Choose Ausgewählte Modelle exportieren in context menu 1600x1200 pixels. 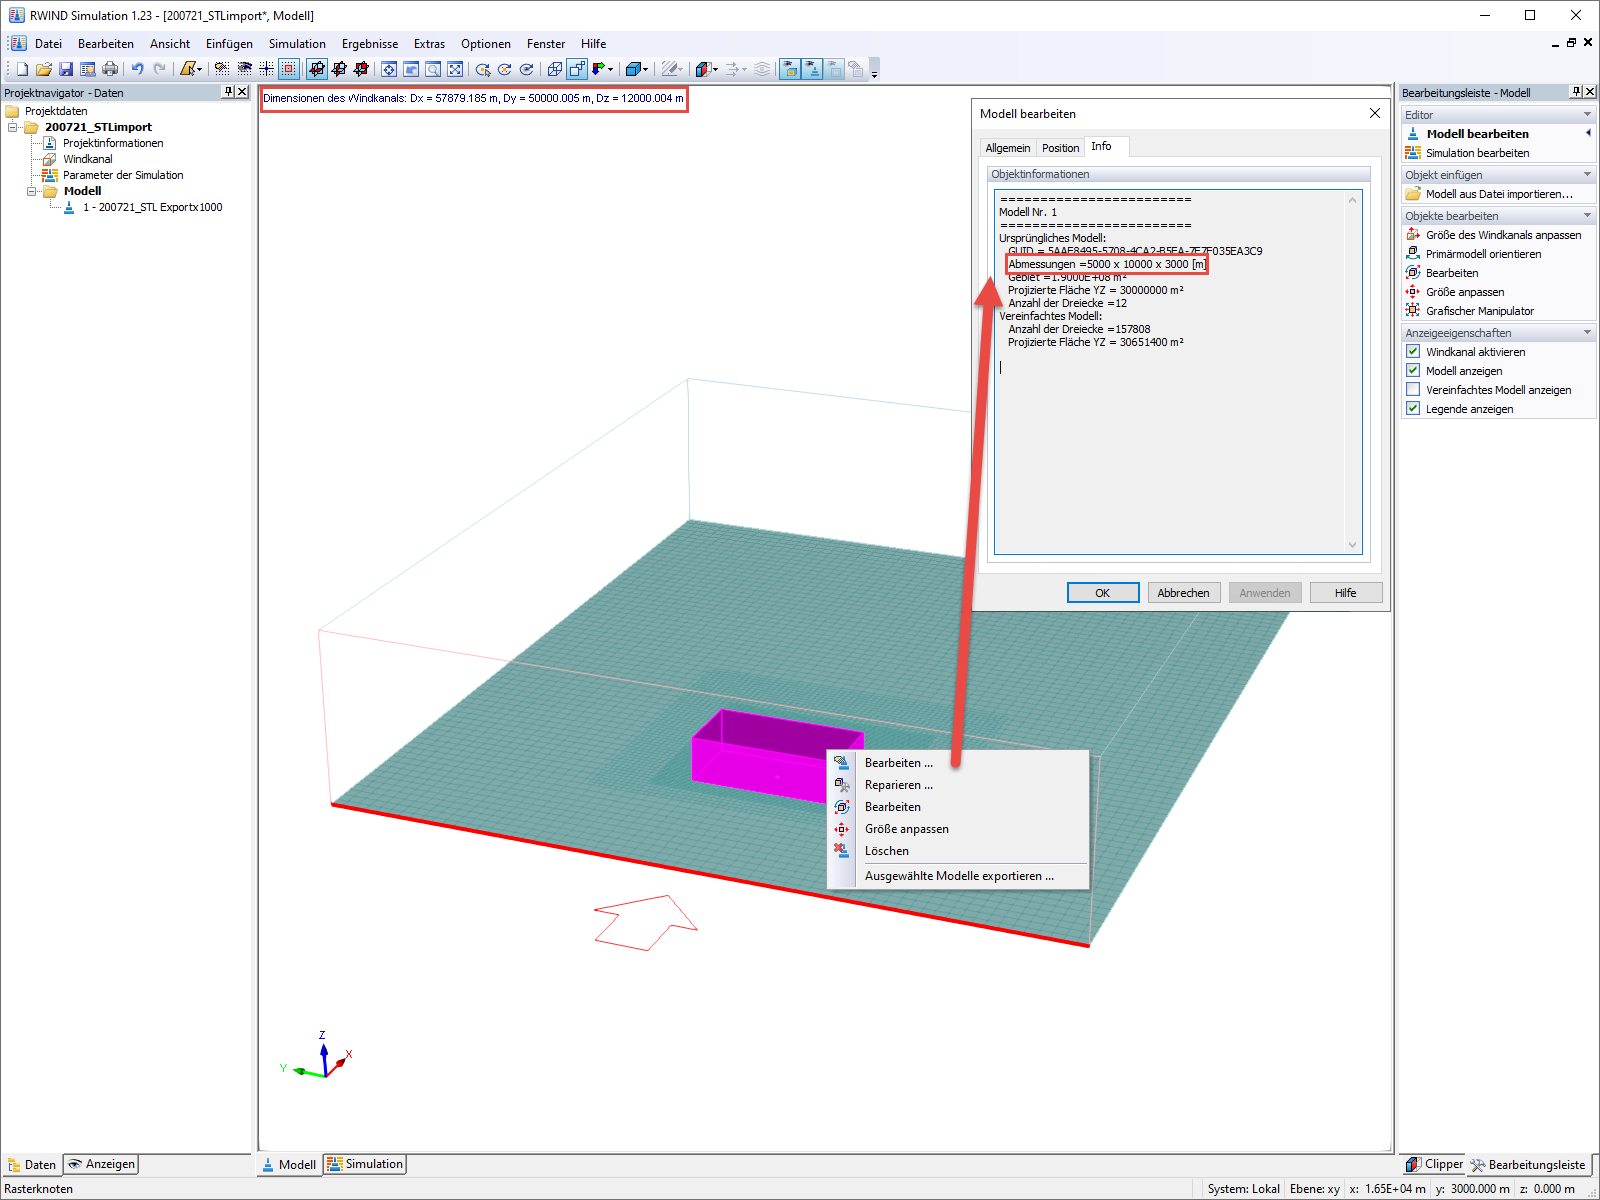tap(959, 876)
